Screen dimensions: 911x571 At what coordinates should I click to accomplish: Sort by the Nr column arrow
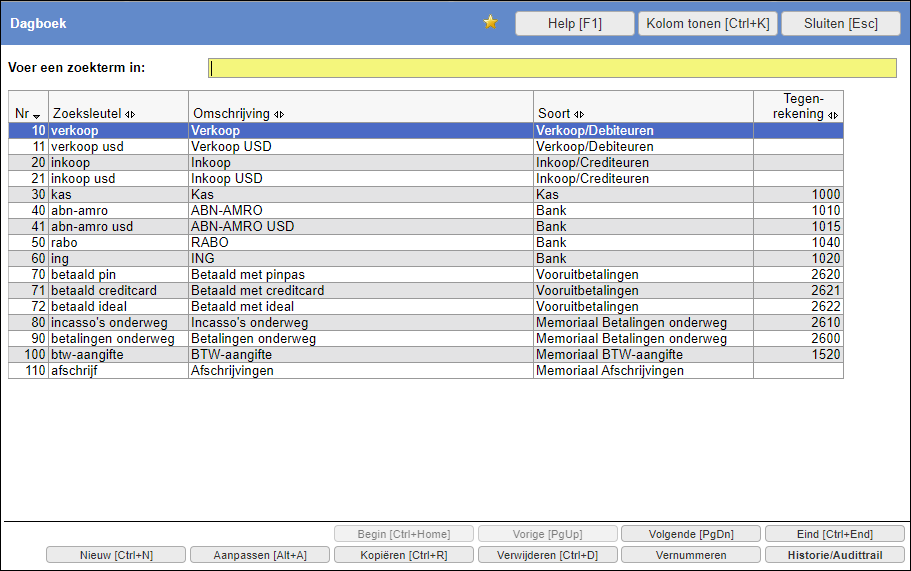37,115
